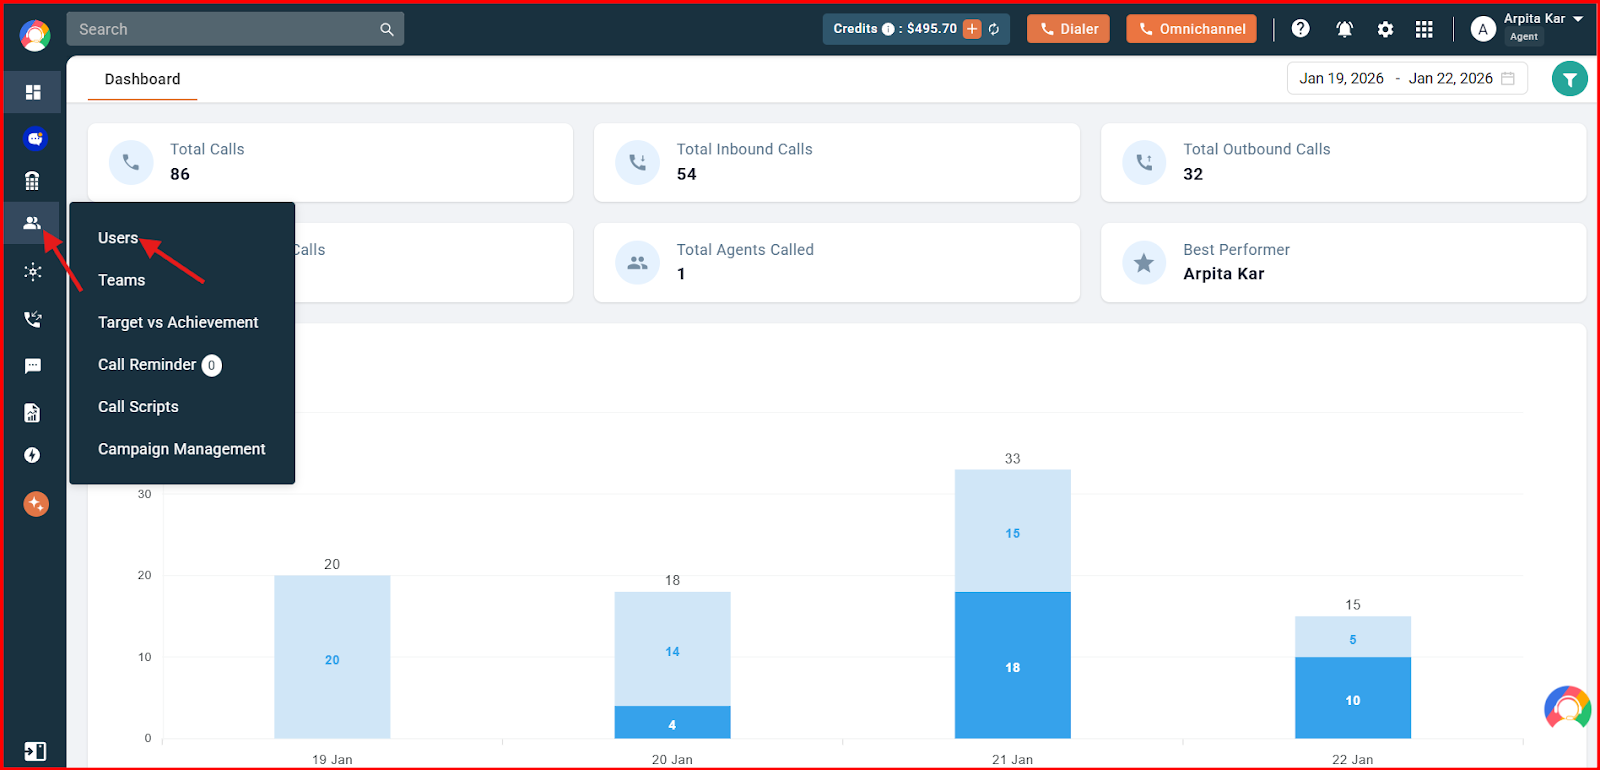Screen dimensions: 1600x770
Task: Click the Total Inbound Calls phone icon
Action: (637, 162)
